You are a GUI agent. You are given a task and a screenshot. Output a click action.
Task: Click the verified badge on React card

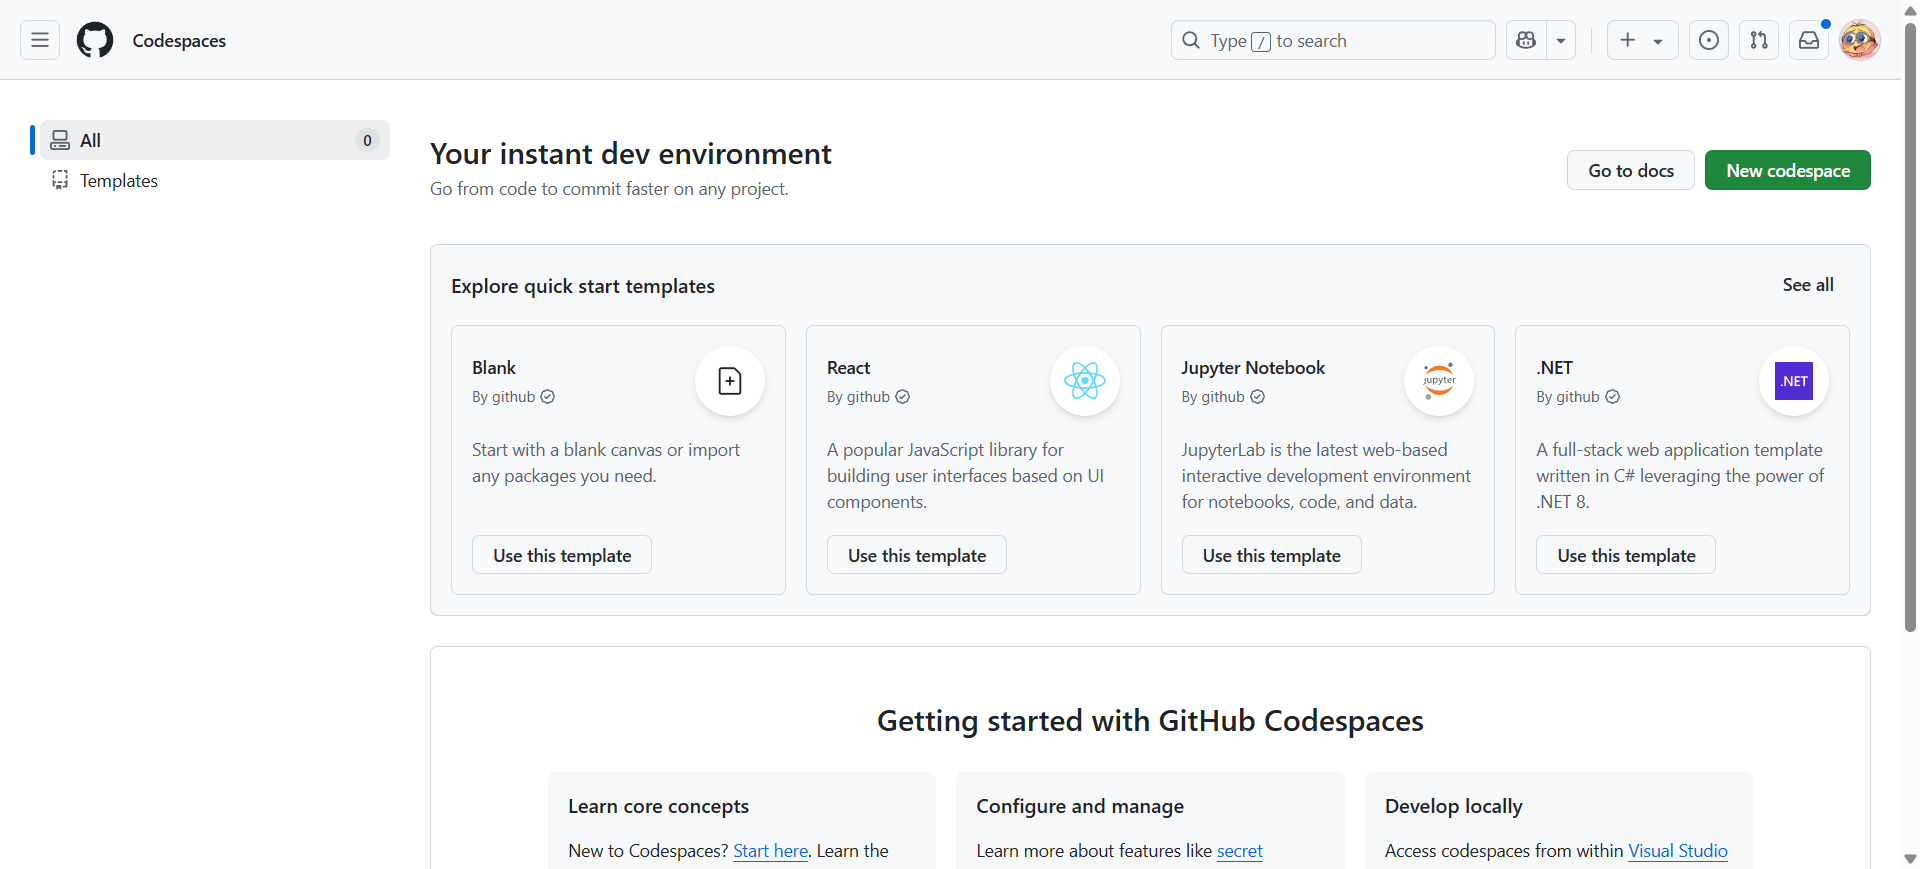[x=903, y=397]
